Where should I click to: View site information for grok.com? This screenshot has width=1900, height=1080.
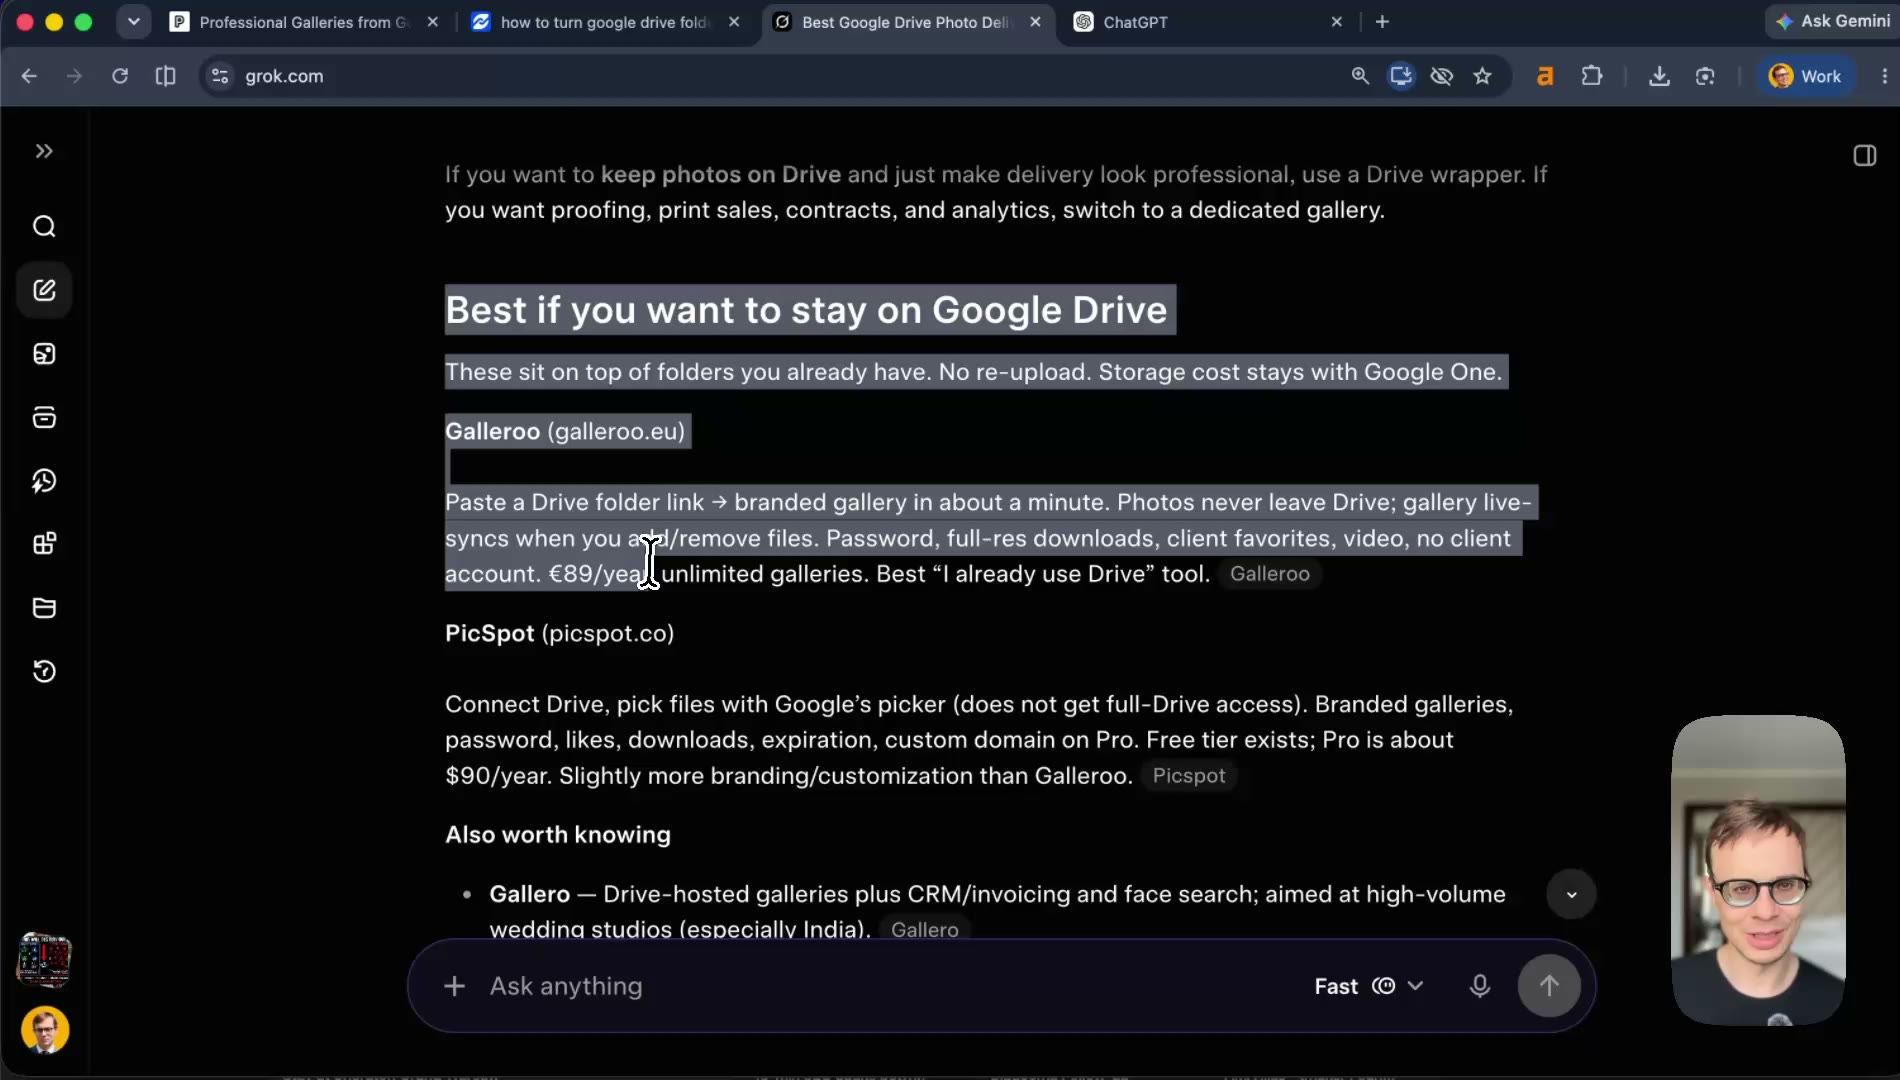(x=220, y=76)
